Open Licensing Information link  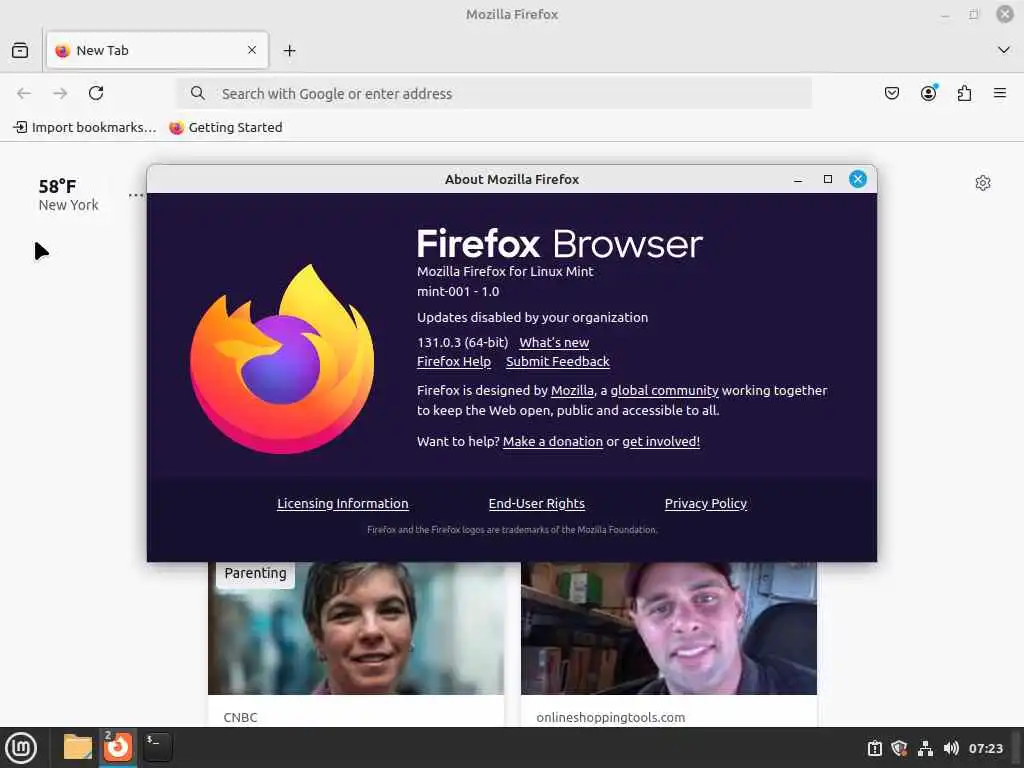[343, 504]
